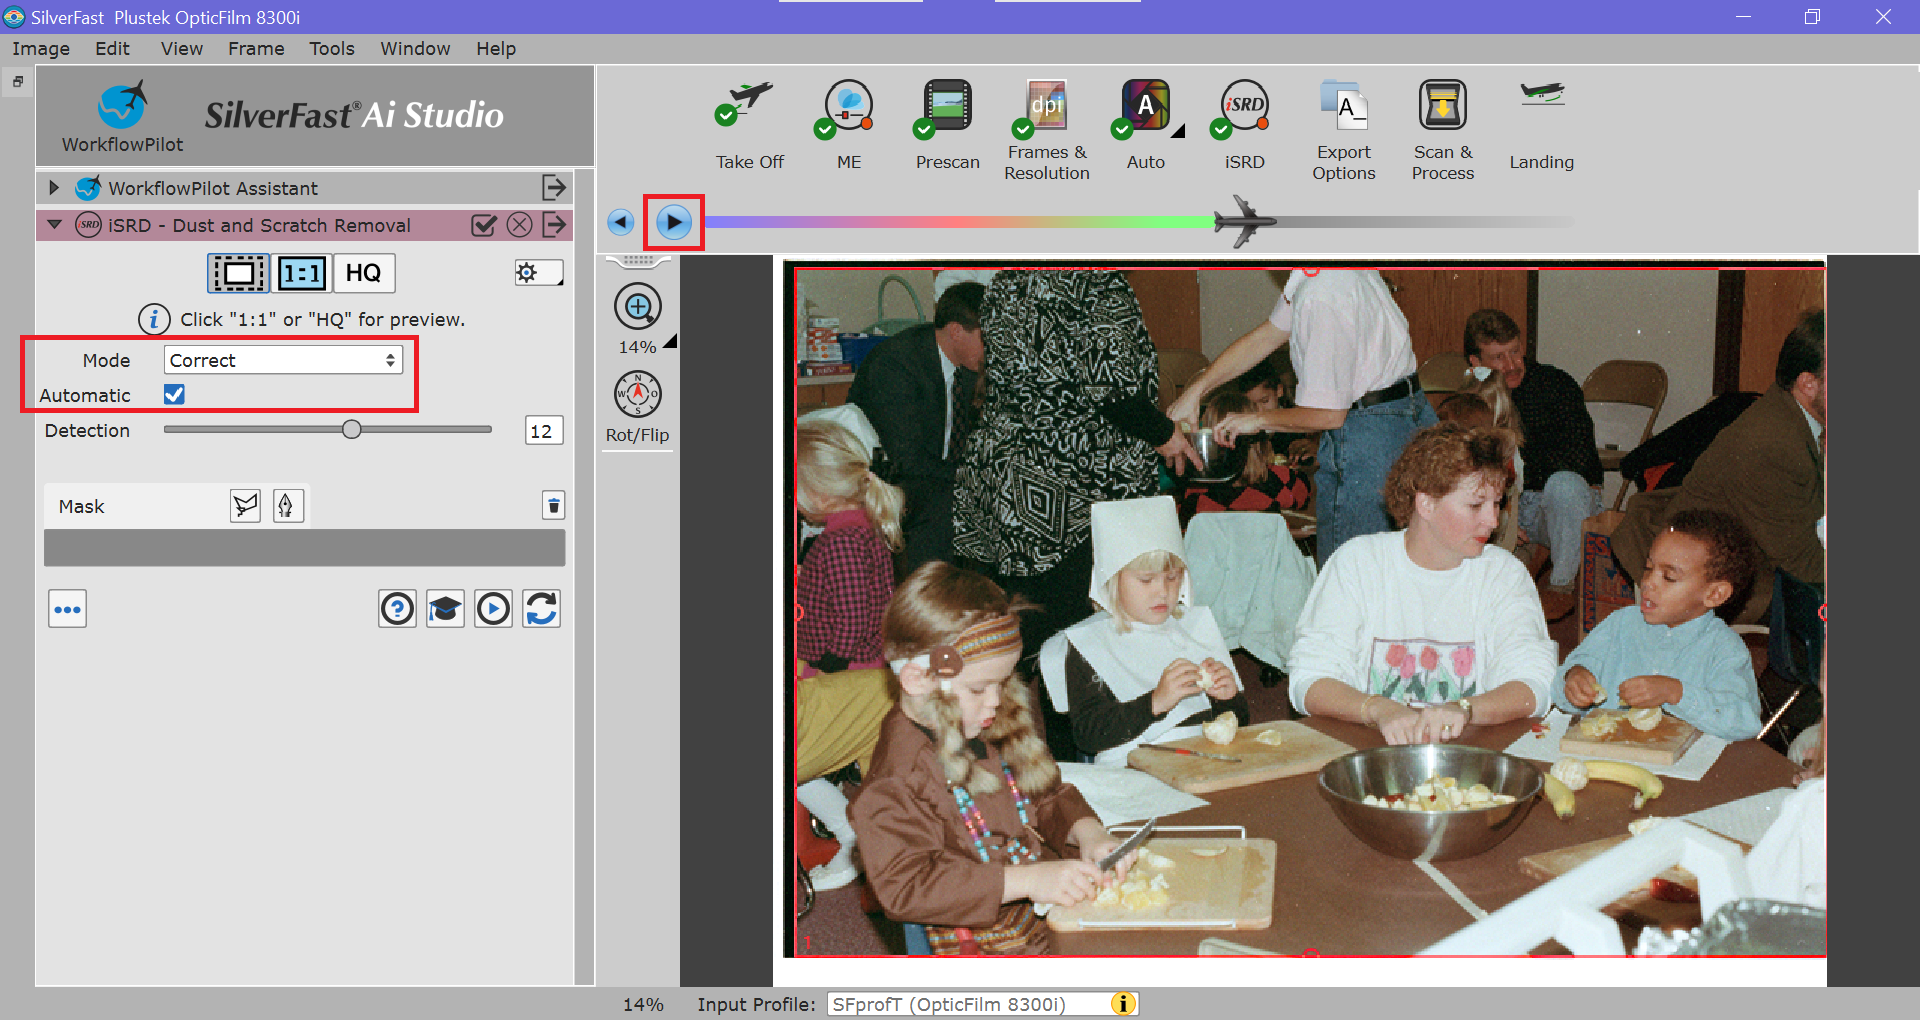
Task: Advance to next workflow step arrow
Action: point(674,222)
